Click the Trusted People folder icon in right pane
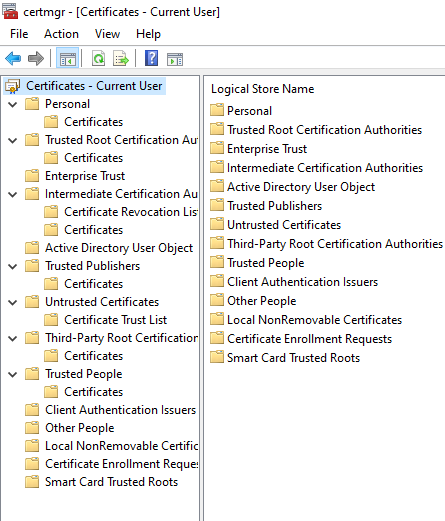445x521 pixels. (217, 262)
